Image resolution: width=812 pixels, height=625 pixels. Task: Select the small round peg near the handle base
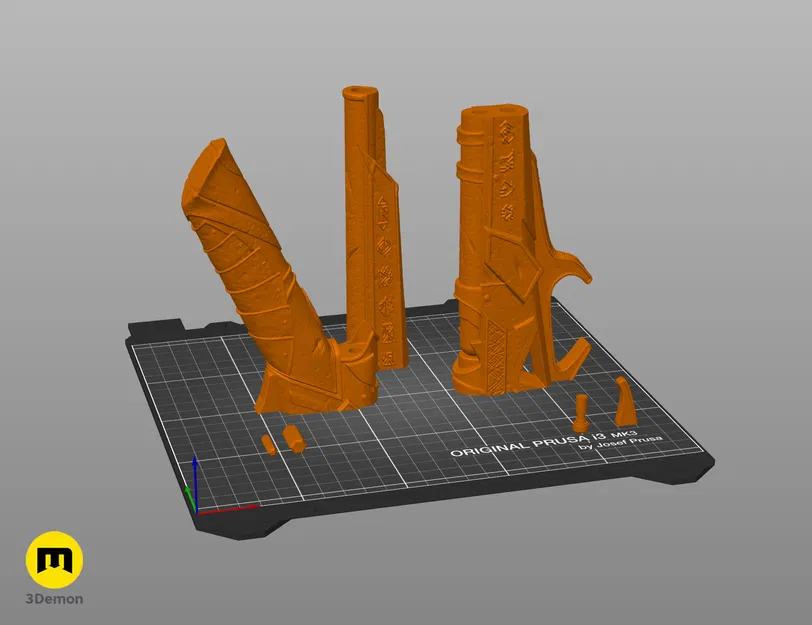click(292, 437)
